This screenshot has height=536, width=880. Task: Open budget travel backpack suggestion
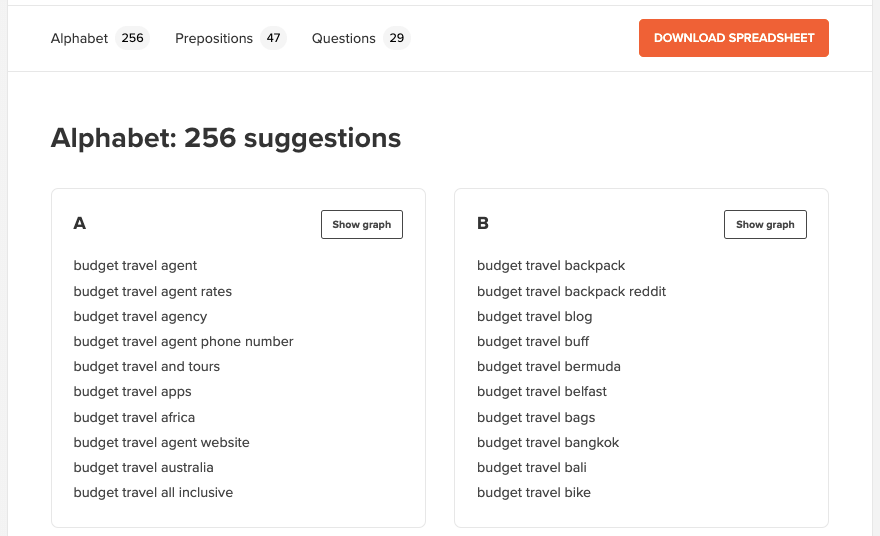click(551, 265)
